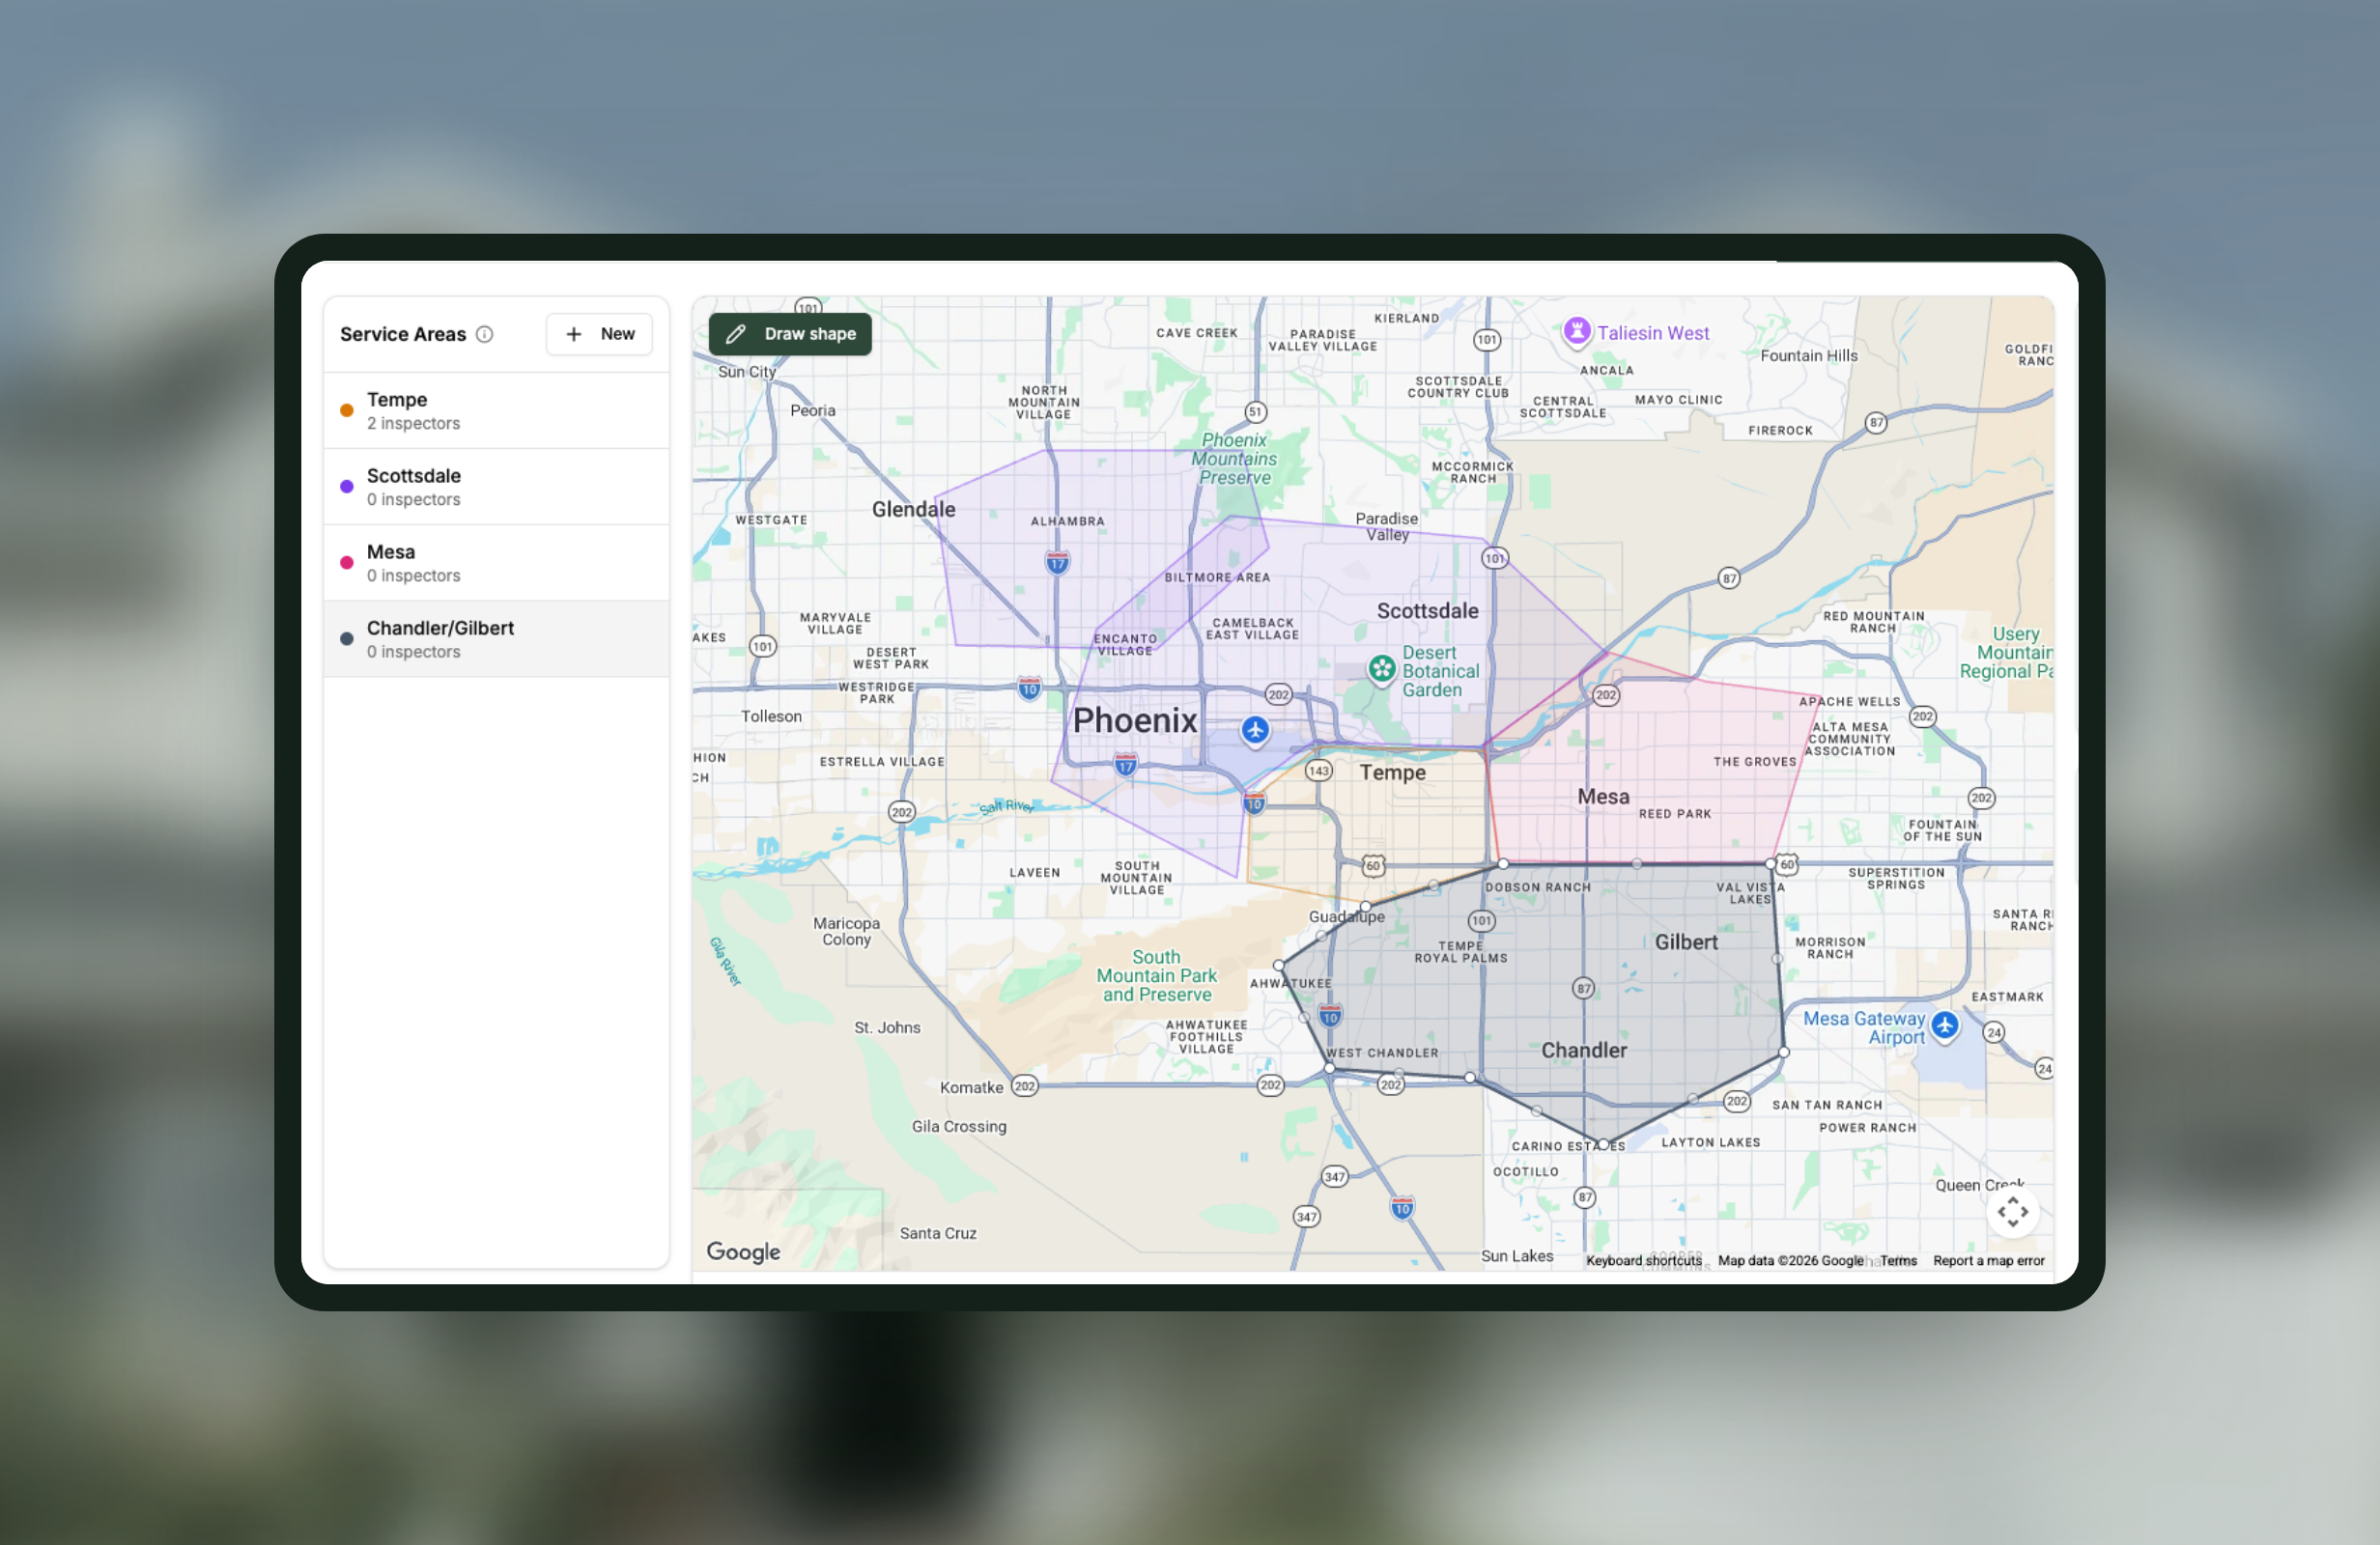Click the Mesa Gateway Airport icon

(x=1944, y=1025)
